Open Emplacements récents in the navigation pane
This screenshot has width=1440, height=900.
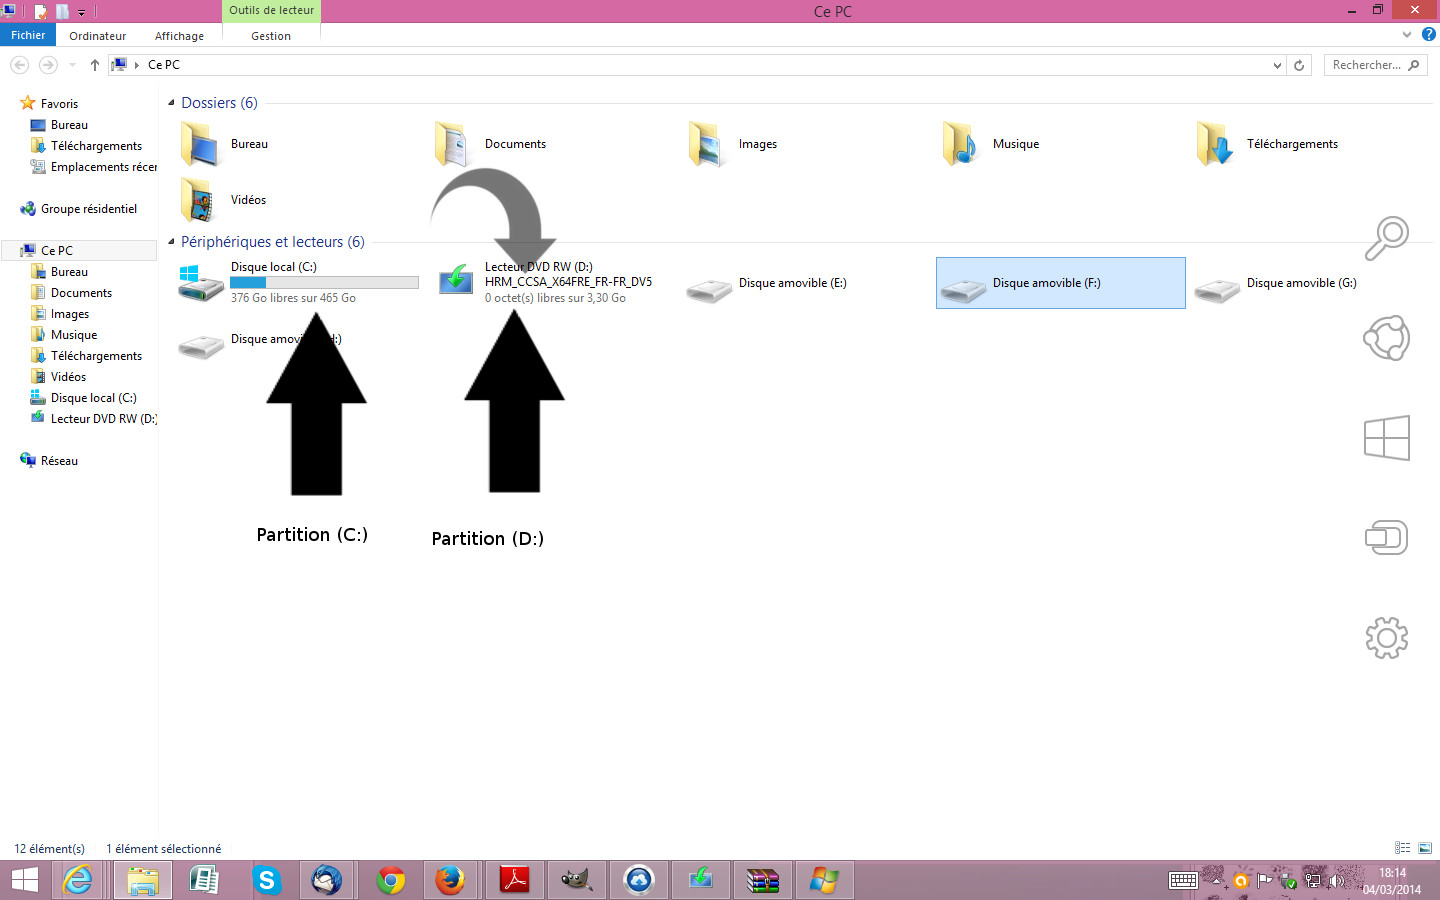[104, 167]
